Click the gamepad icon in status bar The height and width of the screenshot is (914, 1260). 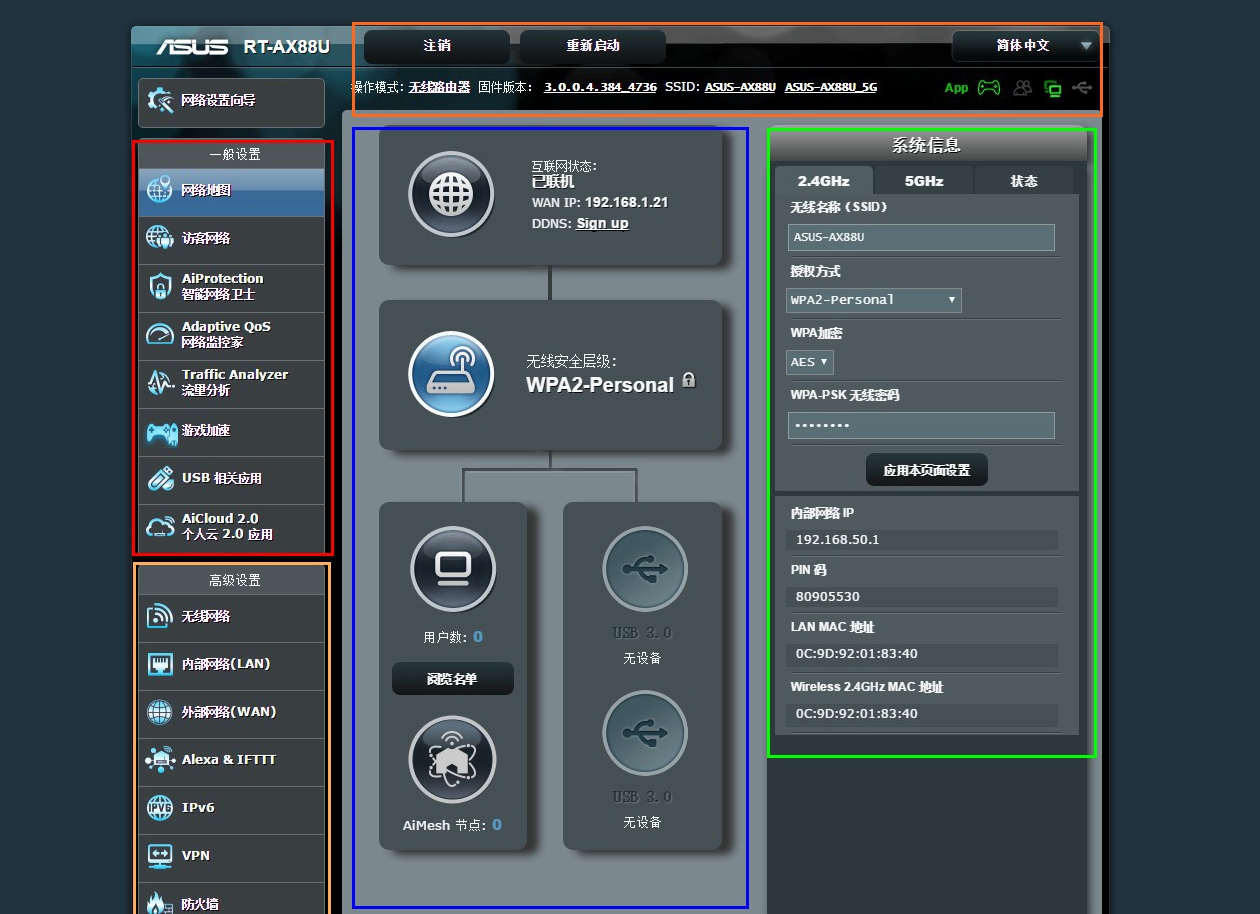click(x=988, y=88)
